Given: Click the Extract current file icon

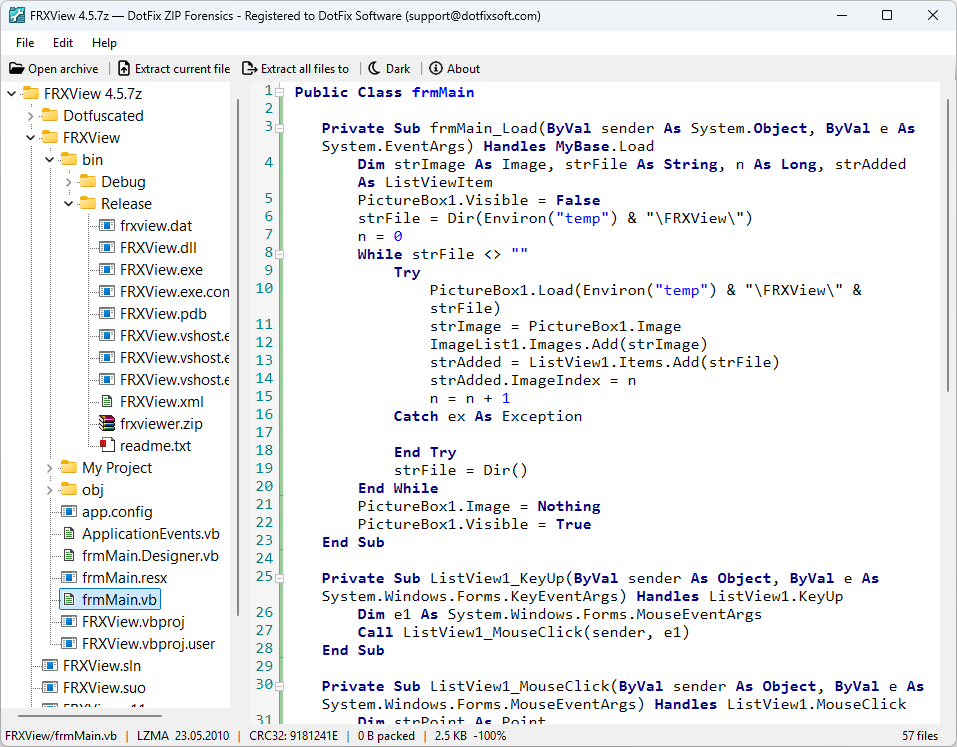Looking at the screenshot, I should pos(124,68).
